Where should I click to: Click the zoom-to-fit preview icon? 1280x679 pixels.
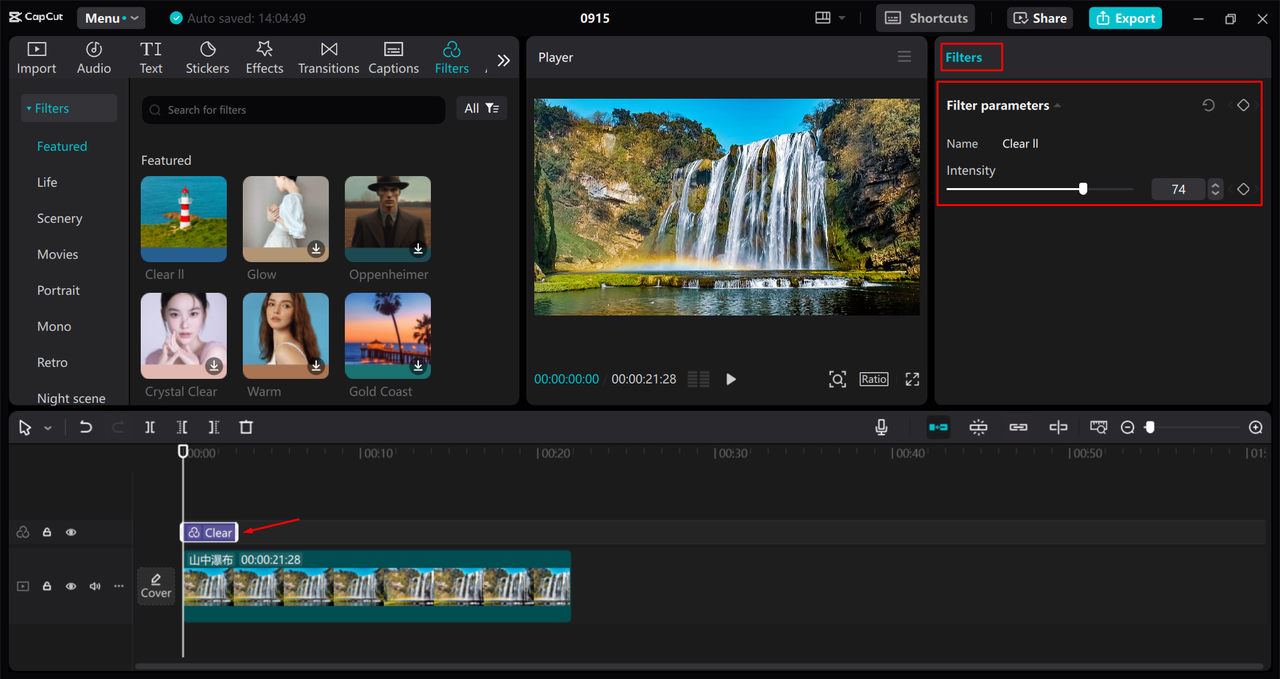(838, 379)
